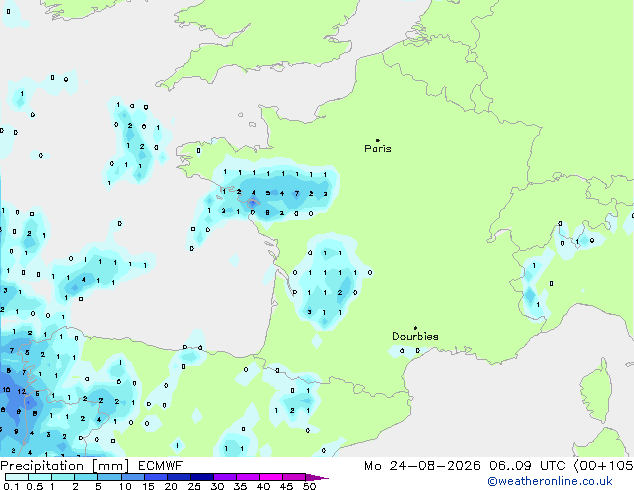Click the above-50 arrow legend tip
The image size is (634, 490).
[x=317, y=477]
